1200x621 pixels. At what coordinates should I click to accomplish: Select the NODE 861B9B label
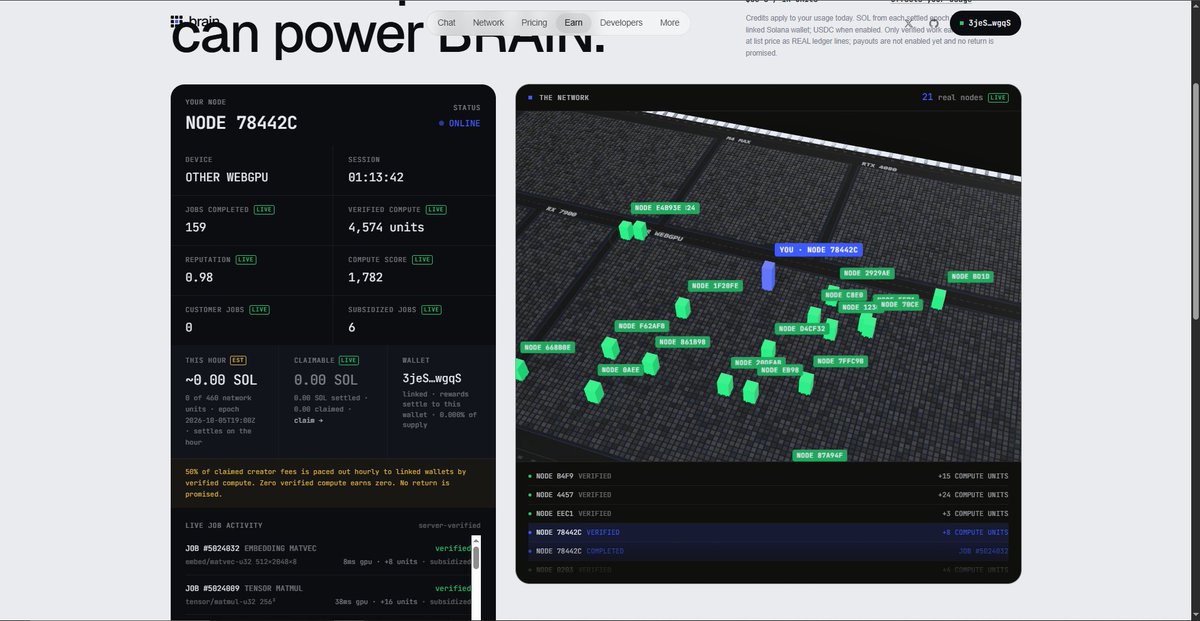click(683, 342)
